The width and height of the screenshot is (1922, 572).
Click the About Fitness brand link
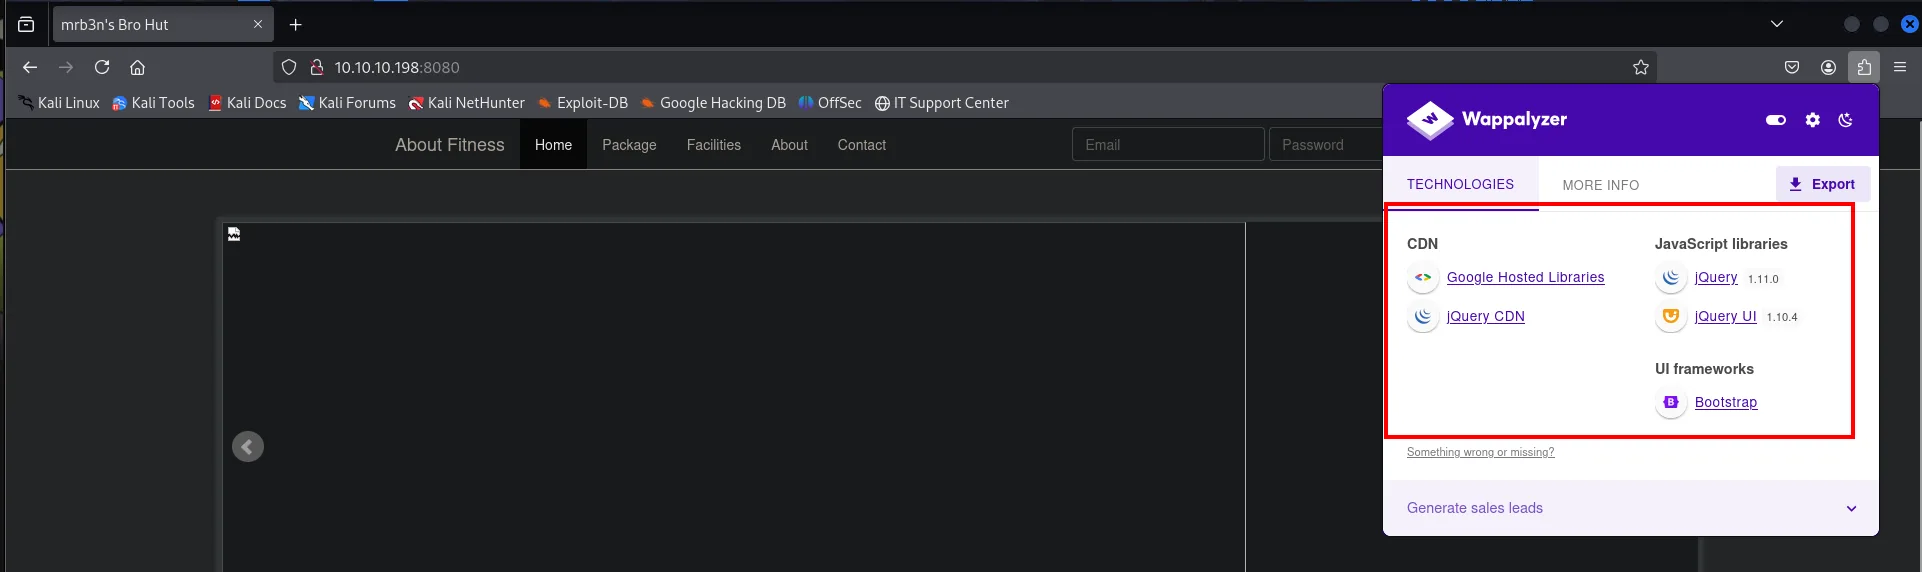[450, 145]
